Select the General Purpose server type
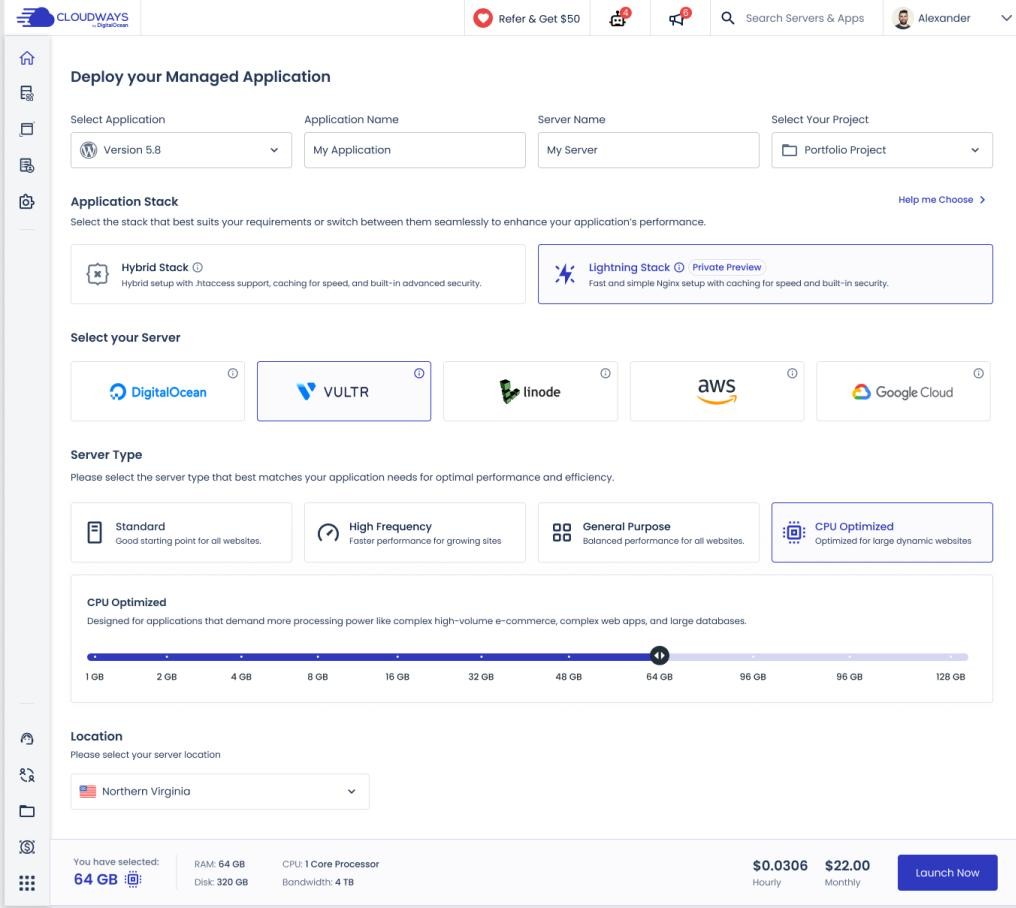1016x908 pixels. coord(648,533)
